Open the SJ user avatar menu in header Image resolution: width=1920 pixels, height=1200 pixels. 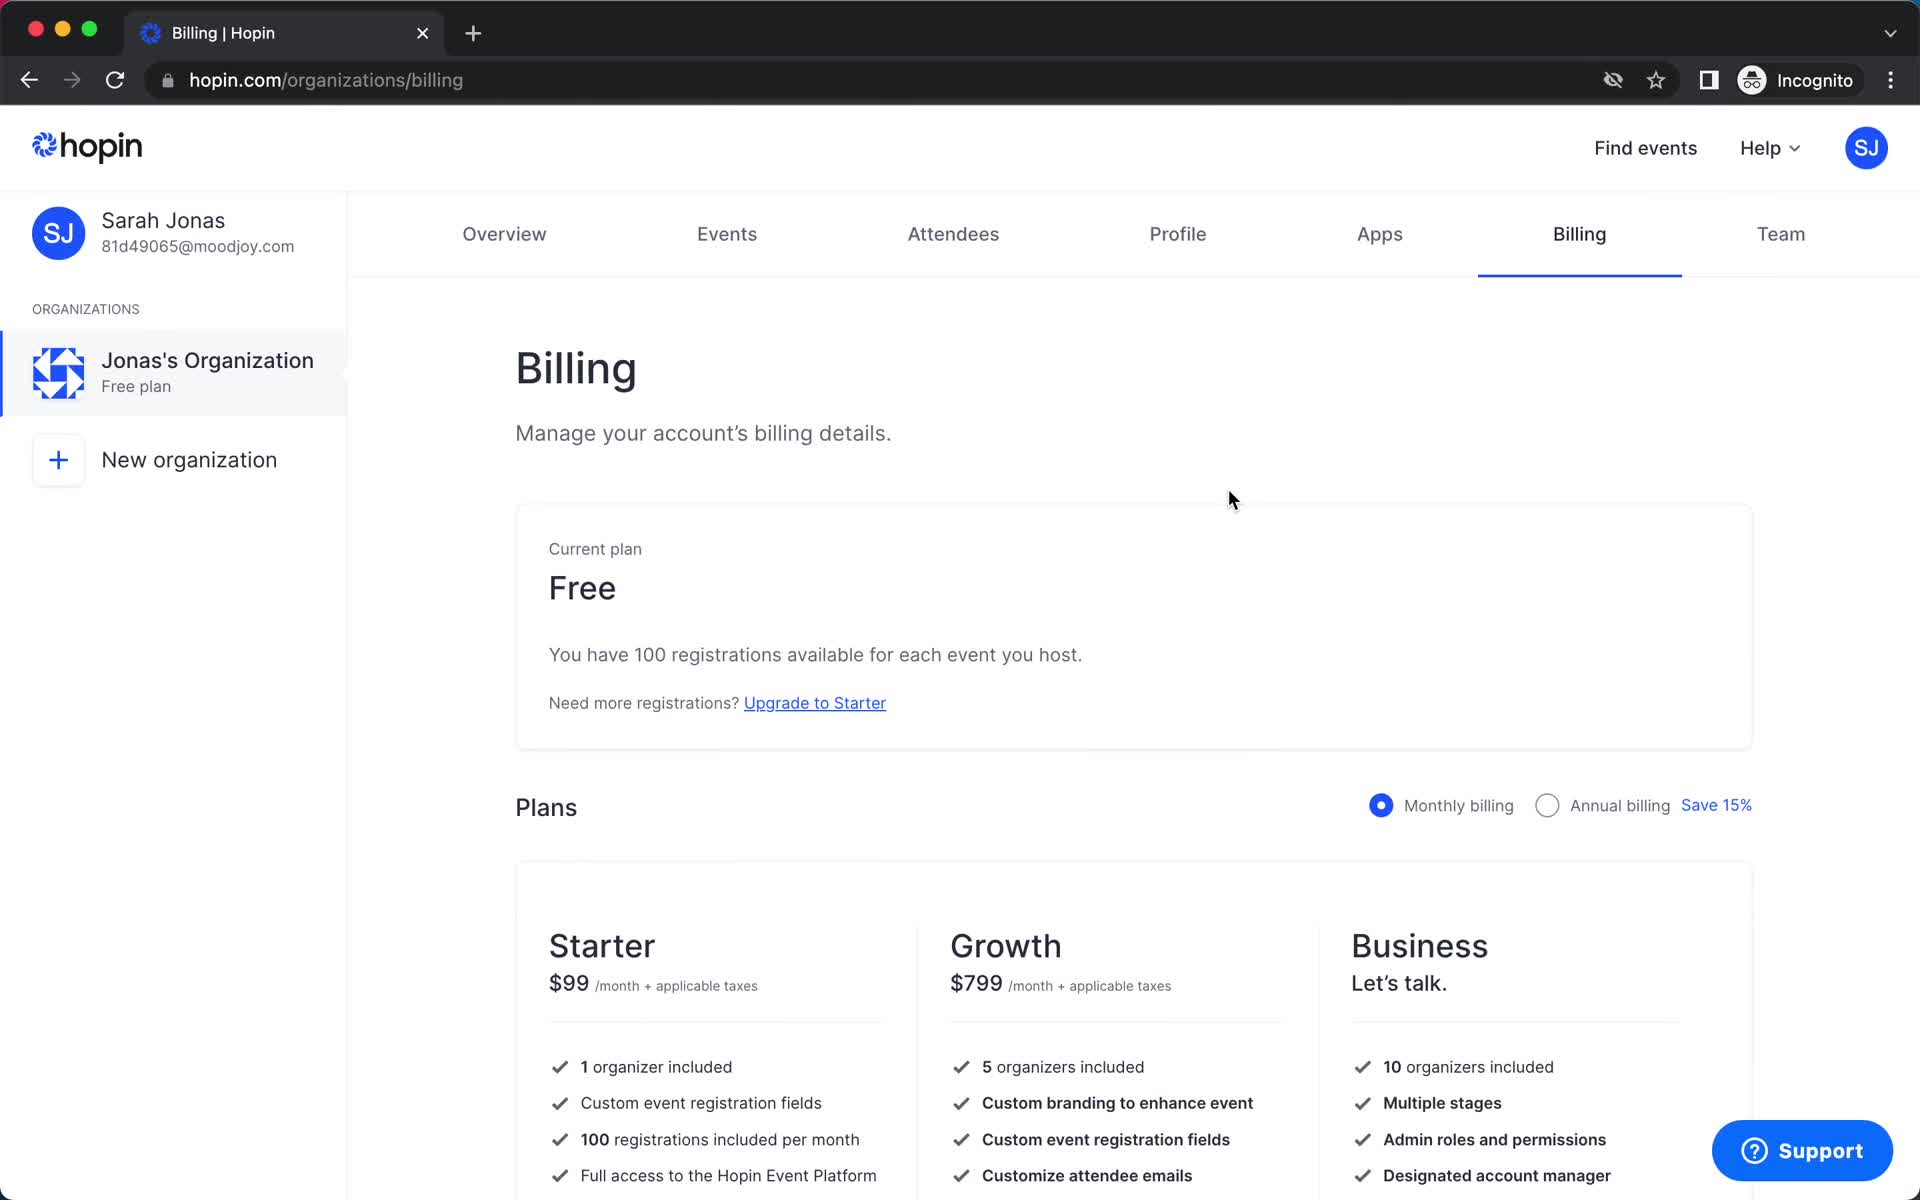tap(1865, 148)
